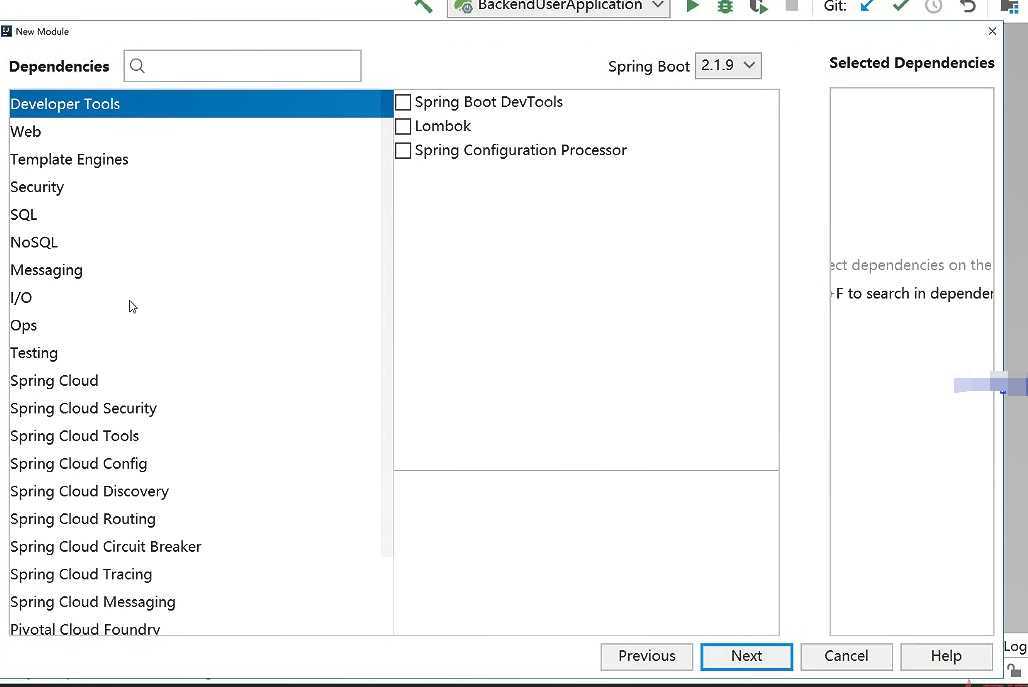The height and width of the screenshot is (687, 1028).
Task: Pick the Spring Cloud category
Action: pyautogui.click(x=195, y=381)
